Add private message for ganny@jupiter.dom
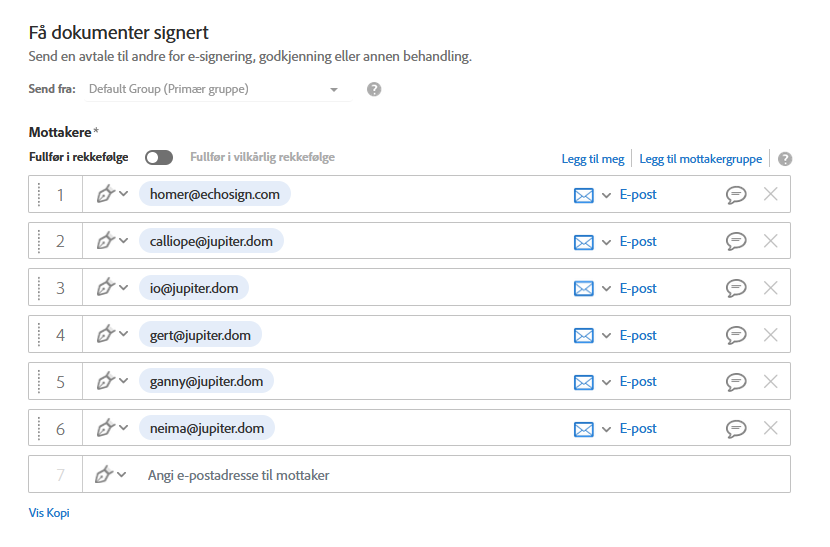 [736, 381]
